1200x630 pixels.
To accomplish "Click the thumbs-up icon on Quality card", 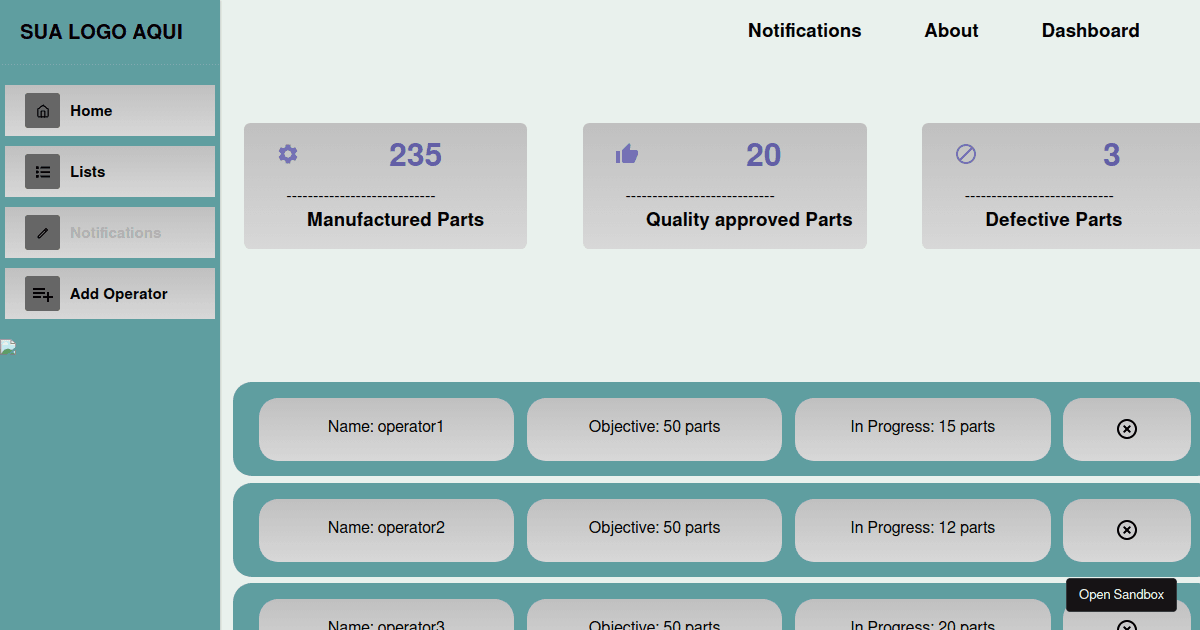I will point(627,154).
